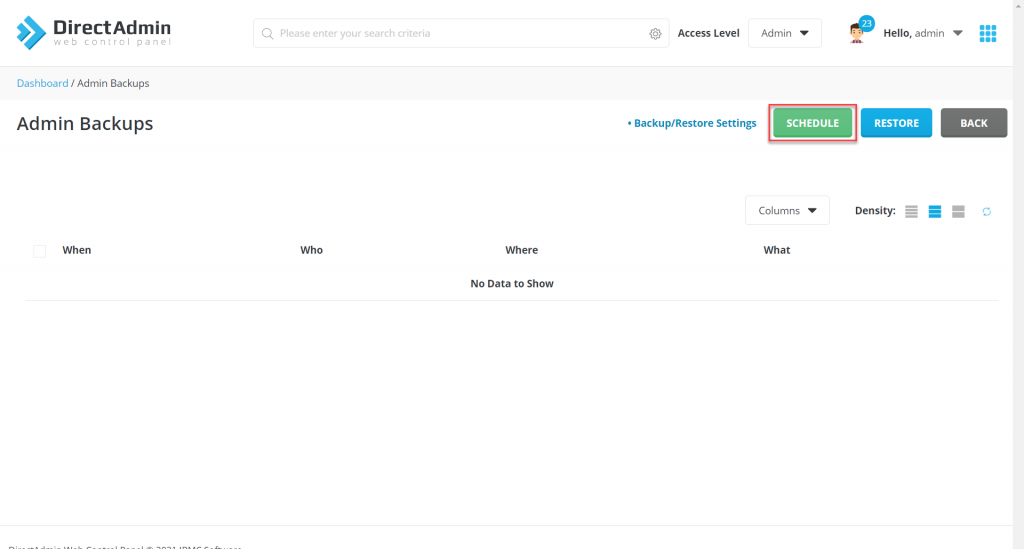Click the Schedule button

(812, 123)
